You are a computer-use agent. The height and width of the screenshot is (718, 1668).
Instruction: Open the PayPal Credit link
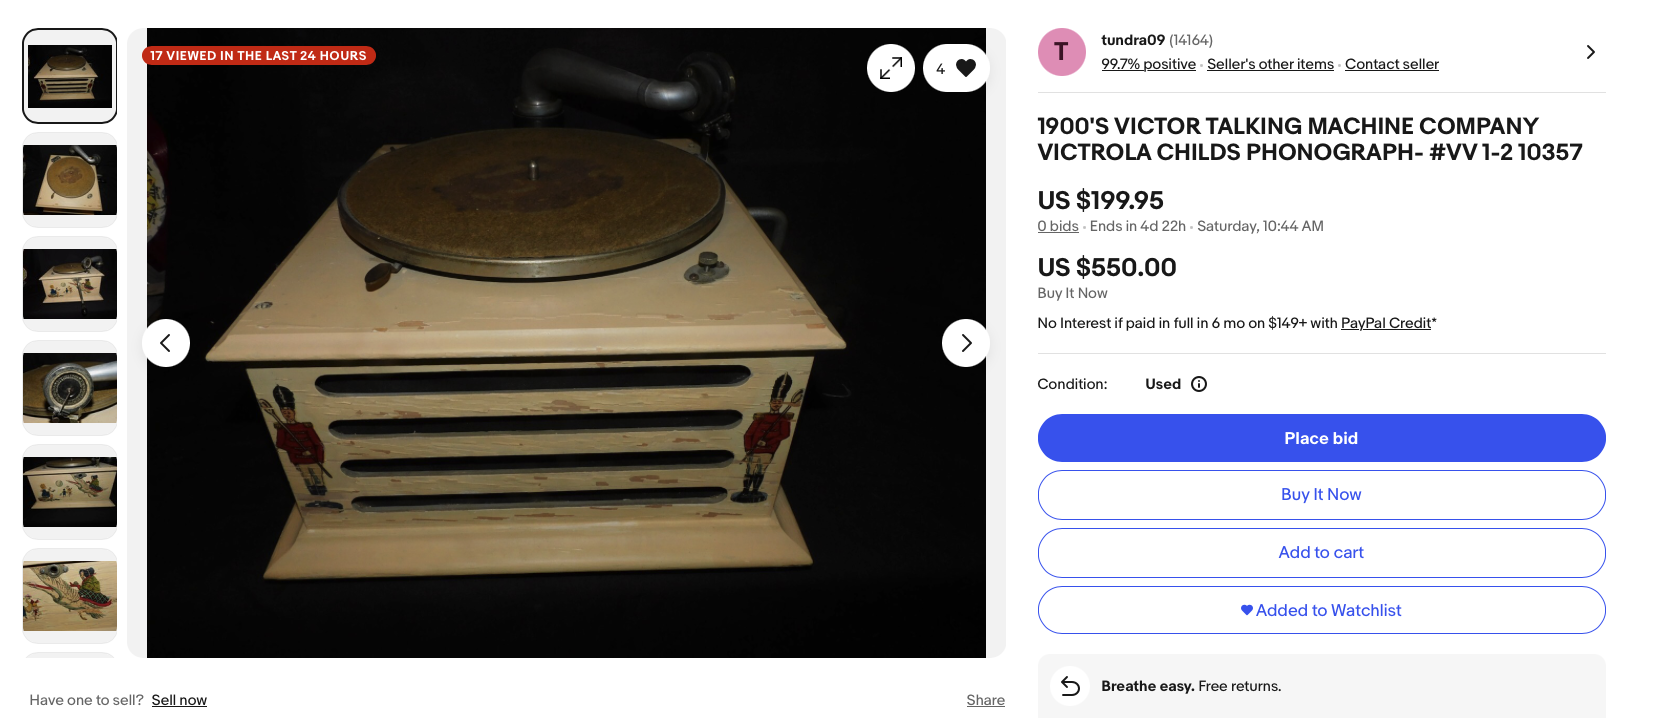1386,323
